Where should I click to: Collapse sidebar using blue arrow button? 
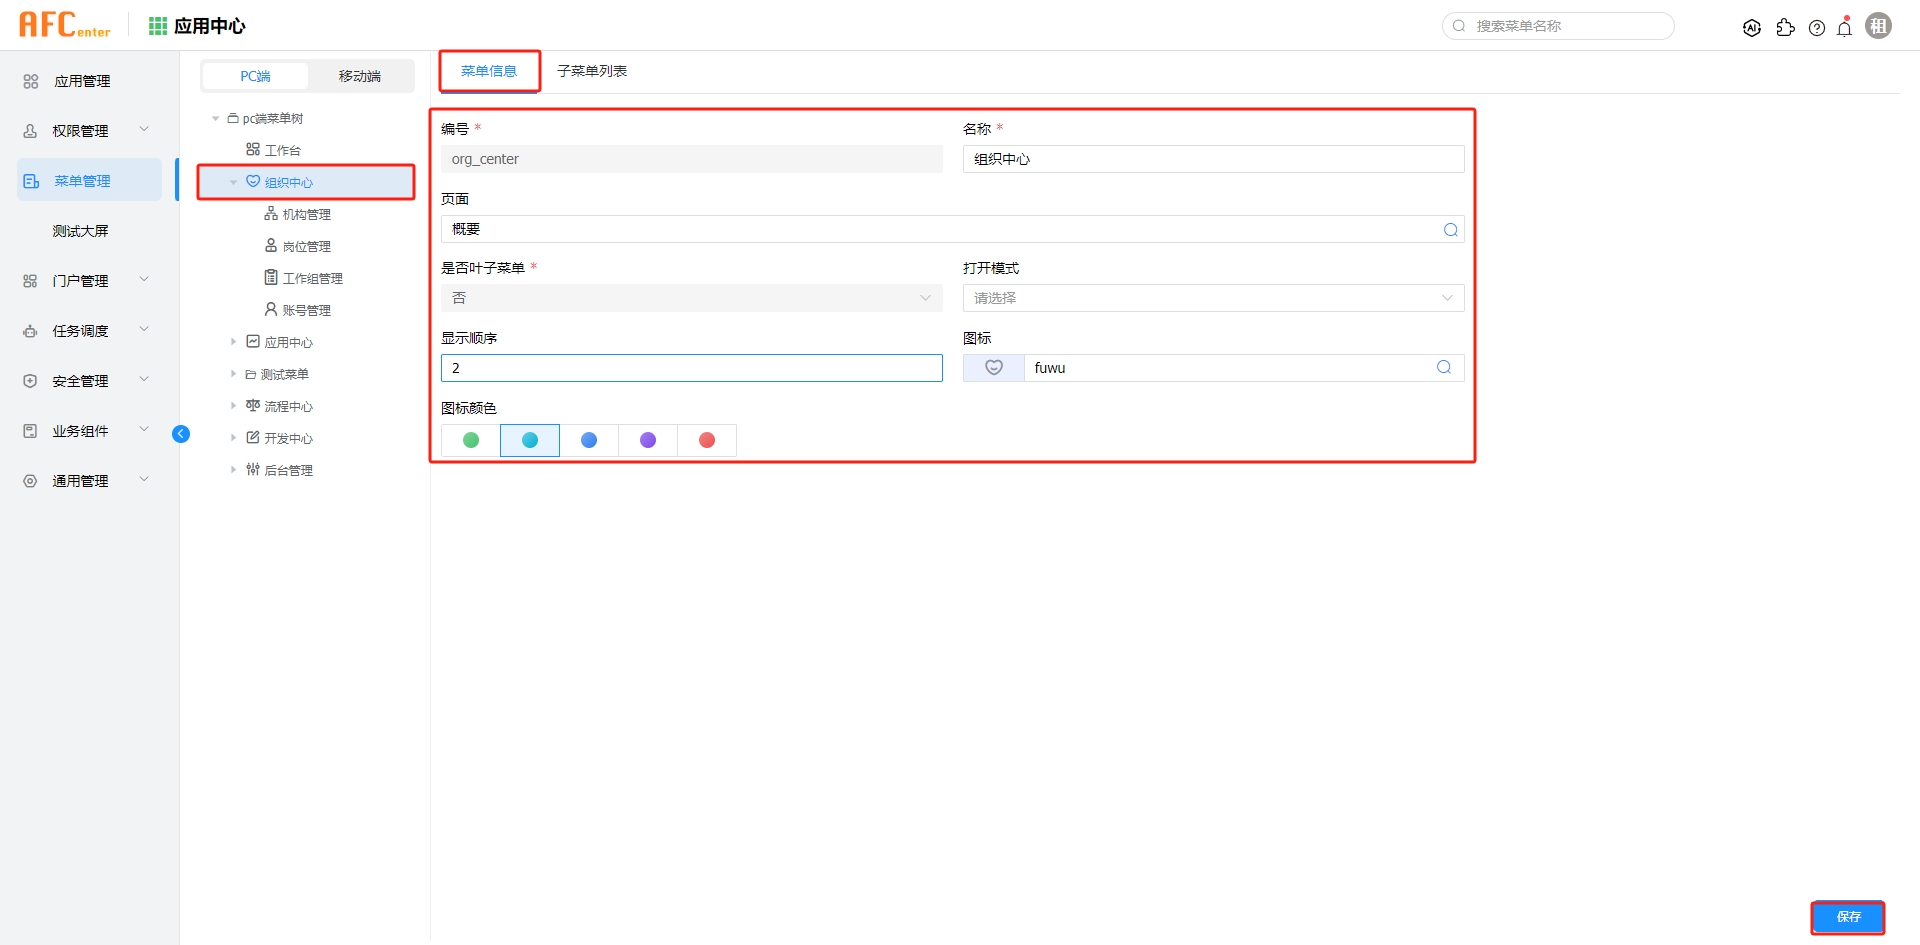click(x=181, y=434)
